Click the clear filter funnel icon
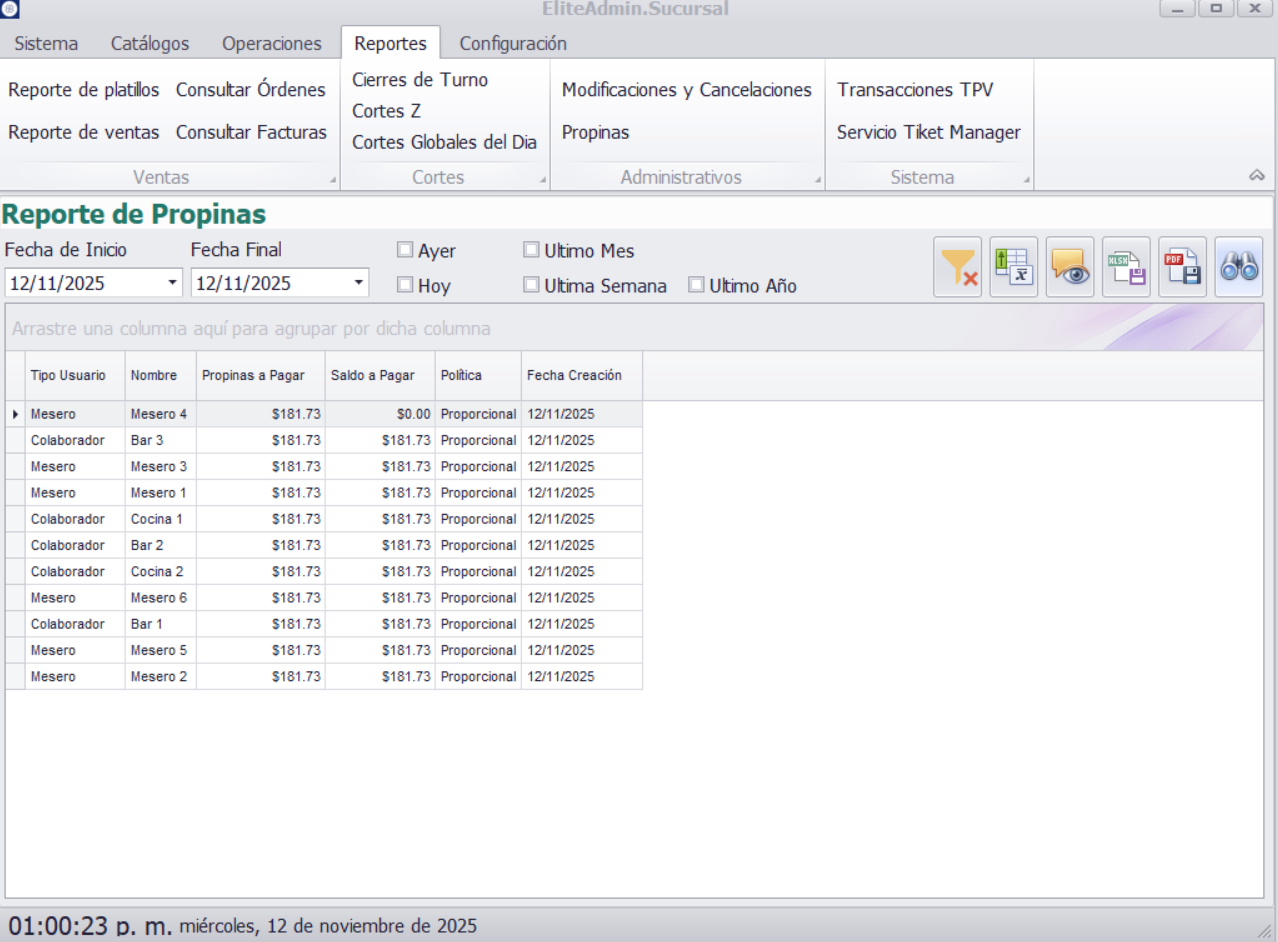The width and height of the screenshot is (1278, 942). click(x=957, y=268)
